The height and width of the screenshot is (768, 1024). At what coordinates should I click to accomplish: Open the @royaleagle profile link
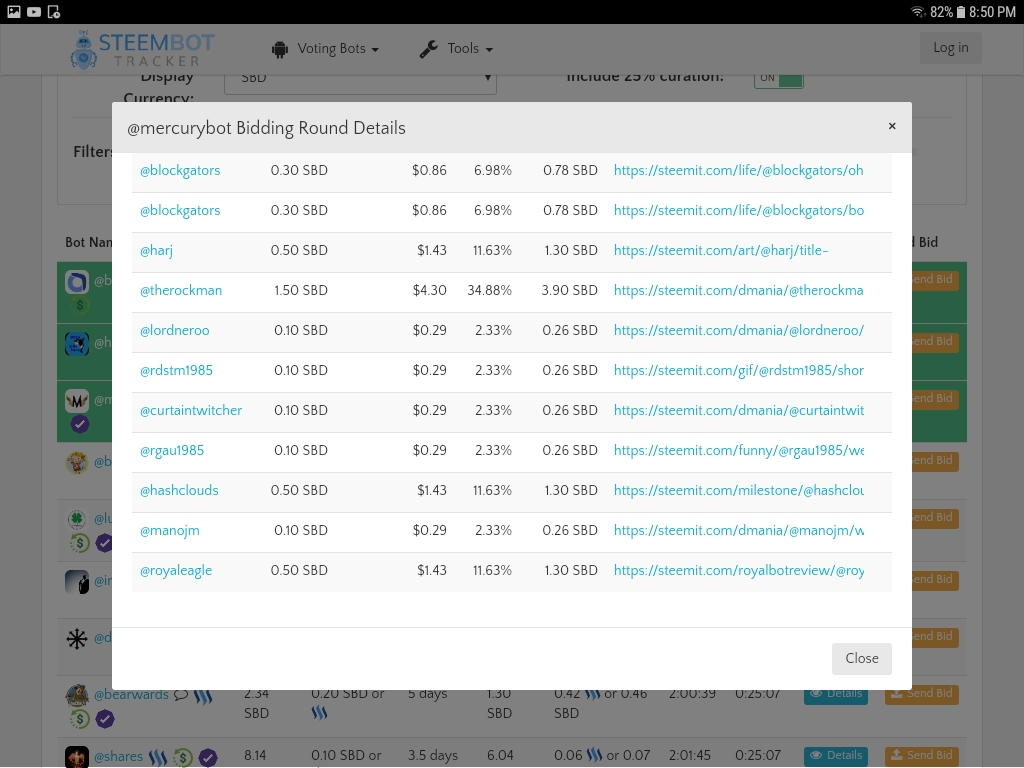(176, 571)
